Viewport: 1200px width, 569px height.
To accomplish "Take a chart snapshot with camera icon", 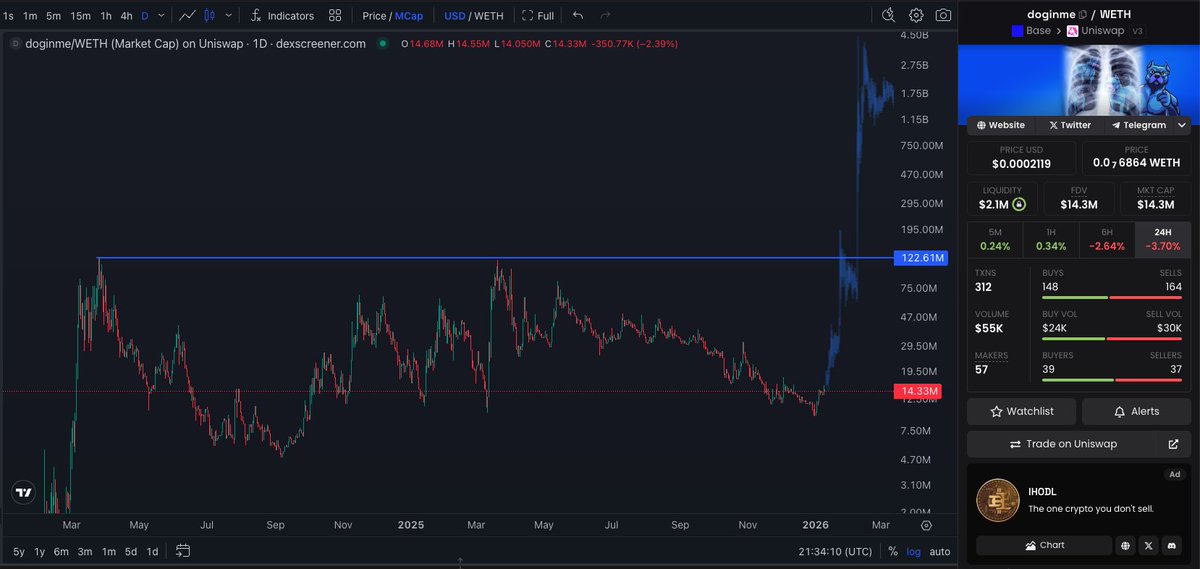I will click(943, 15).
